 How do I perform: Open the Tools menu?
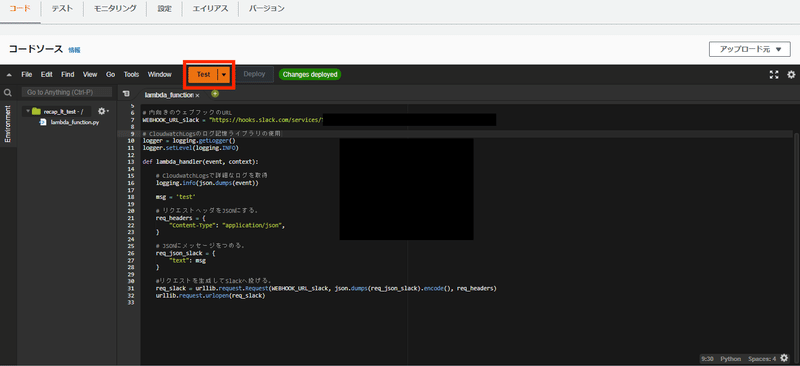point(131,75)
